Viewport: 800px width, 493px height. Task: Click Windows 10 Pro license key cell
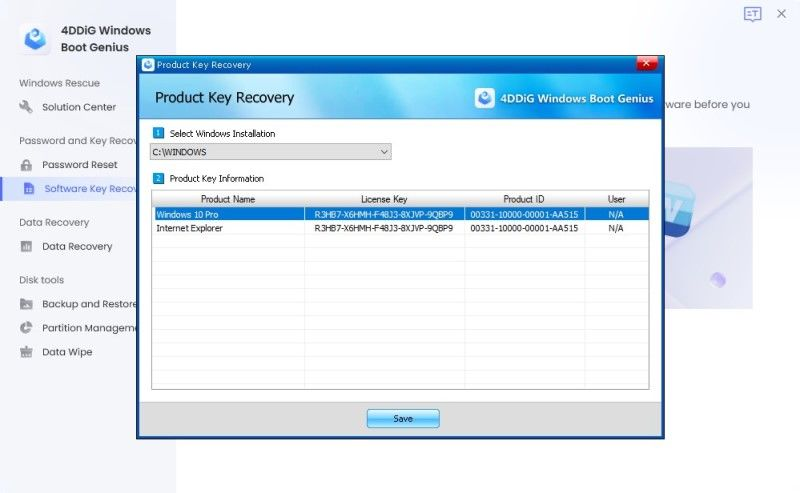[x=384, y=214]
